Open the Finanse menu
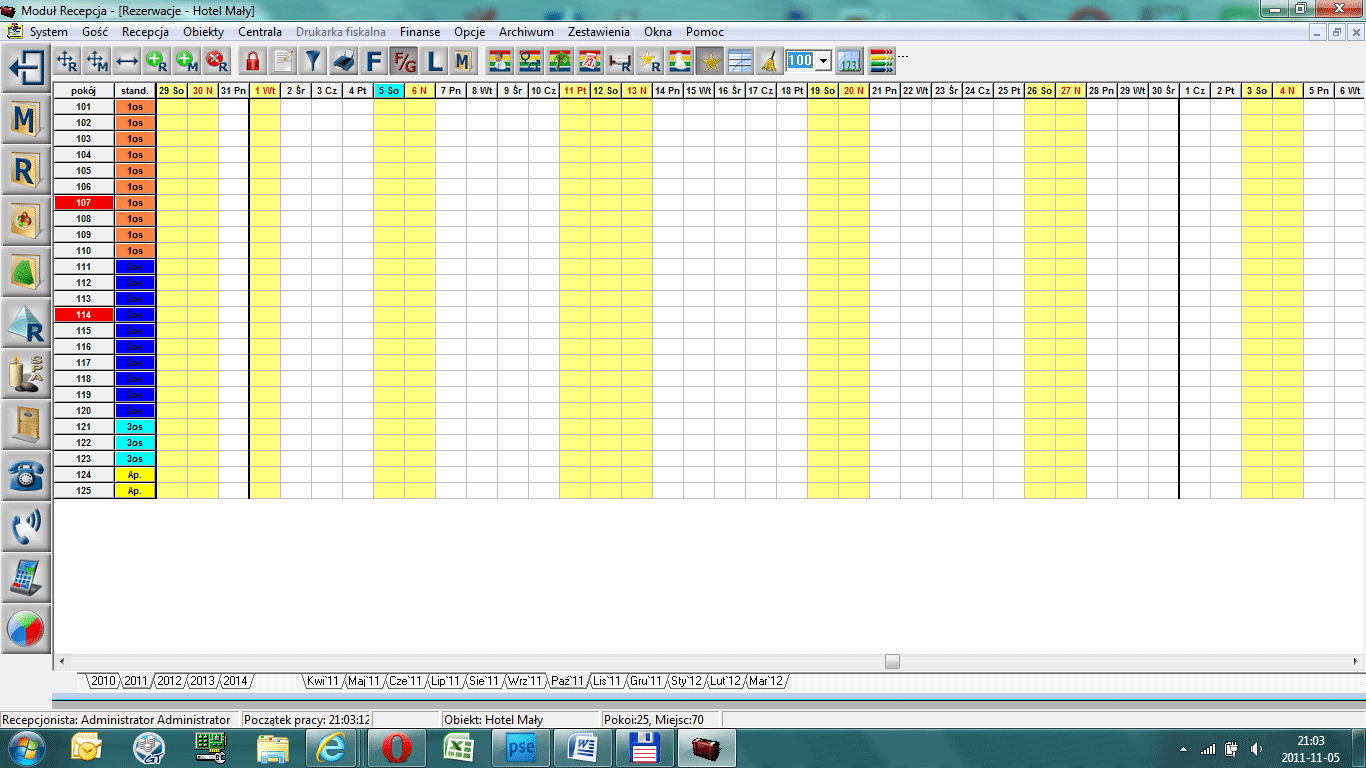 tap(420, 32)
